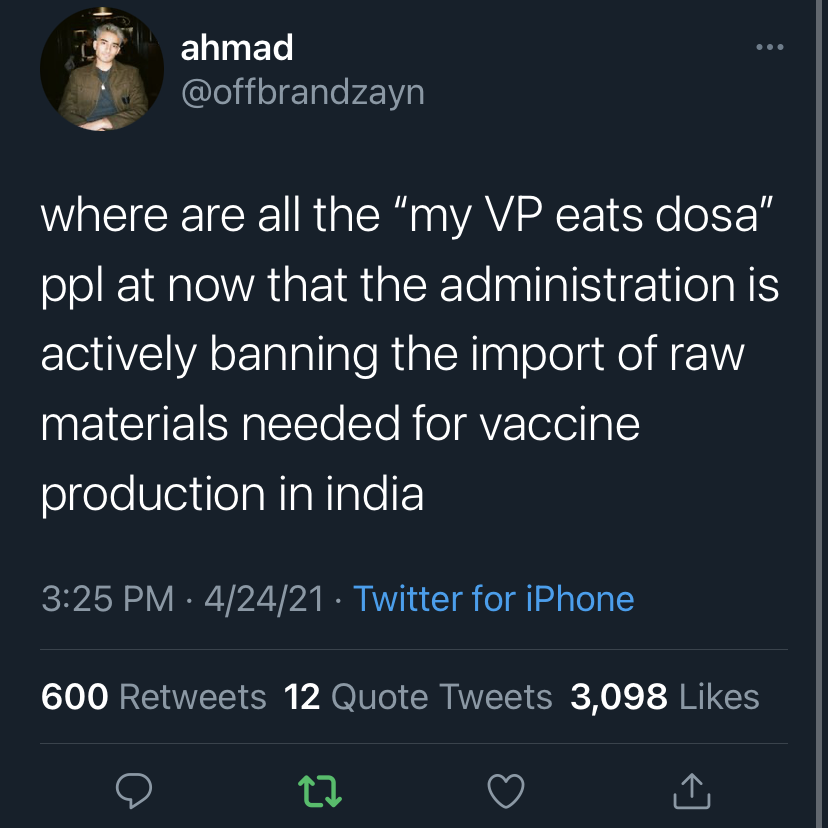Open the @offbrandzayn handle
Viewport: 828px width, 828px height.
pos(303,93)
